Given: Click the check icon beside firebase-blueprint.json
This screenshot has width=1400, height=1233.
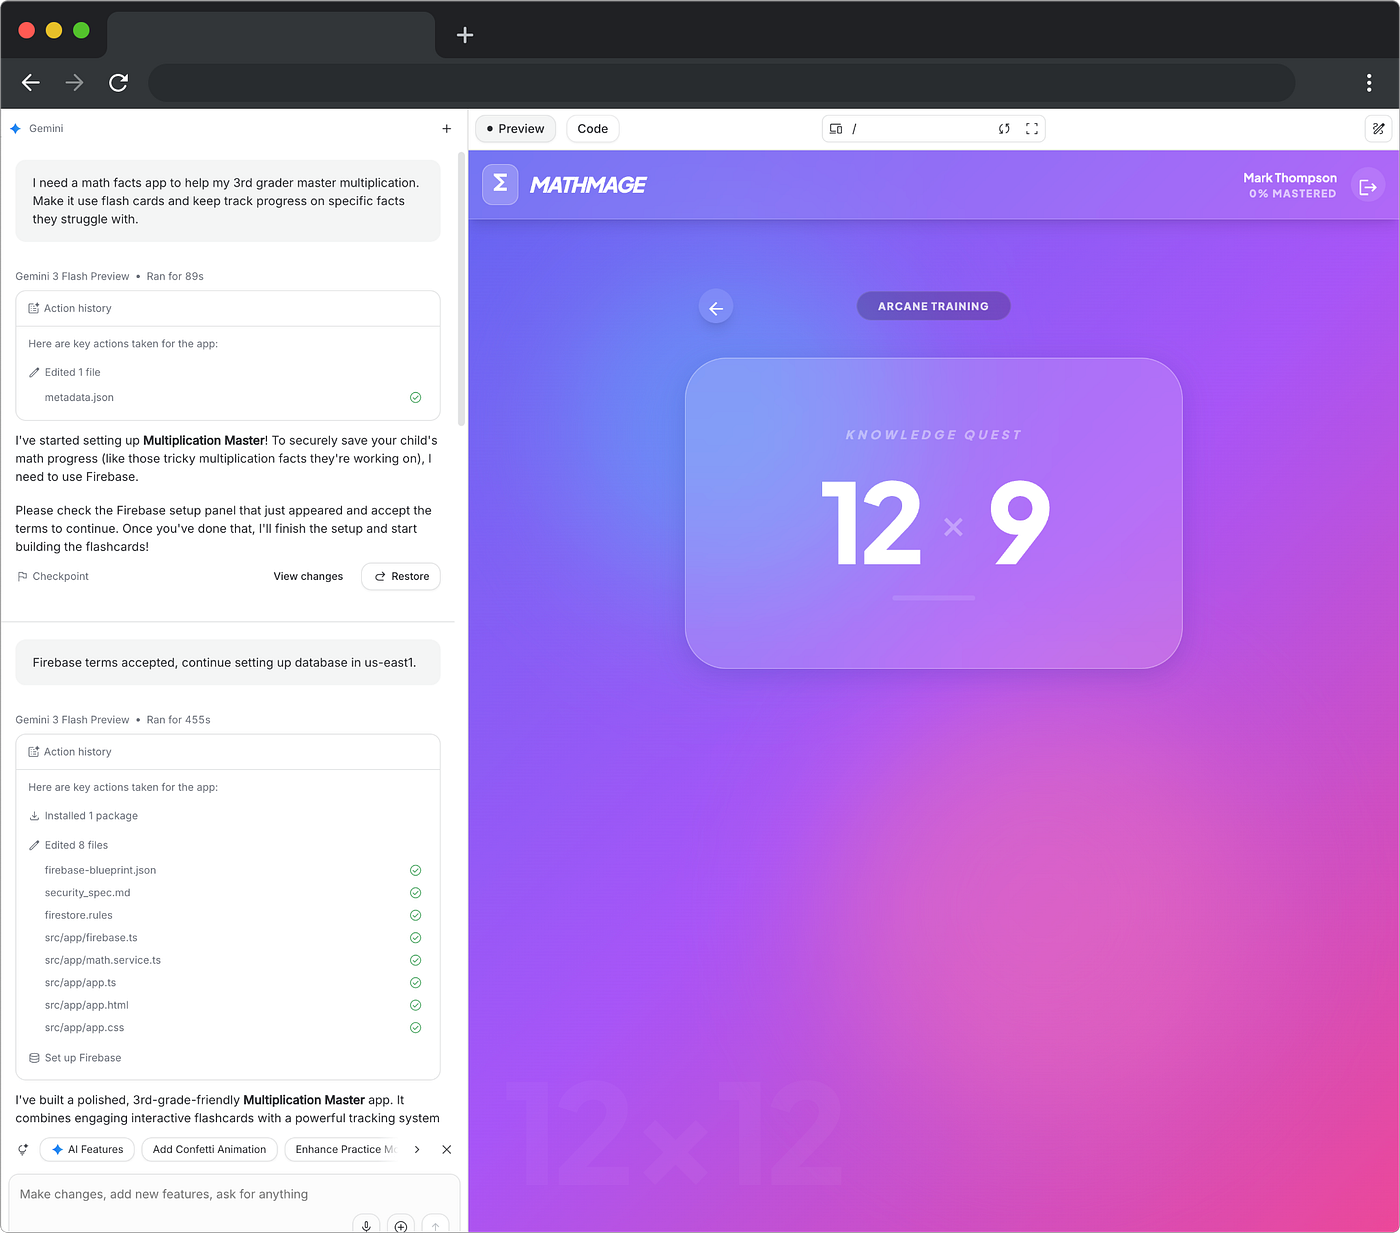Looking at the screenshot, I should click(415, 871).
